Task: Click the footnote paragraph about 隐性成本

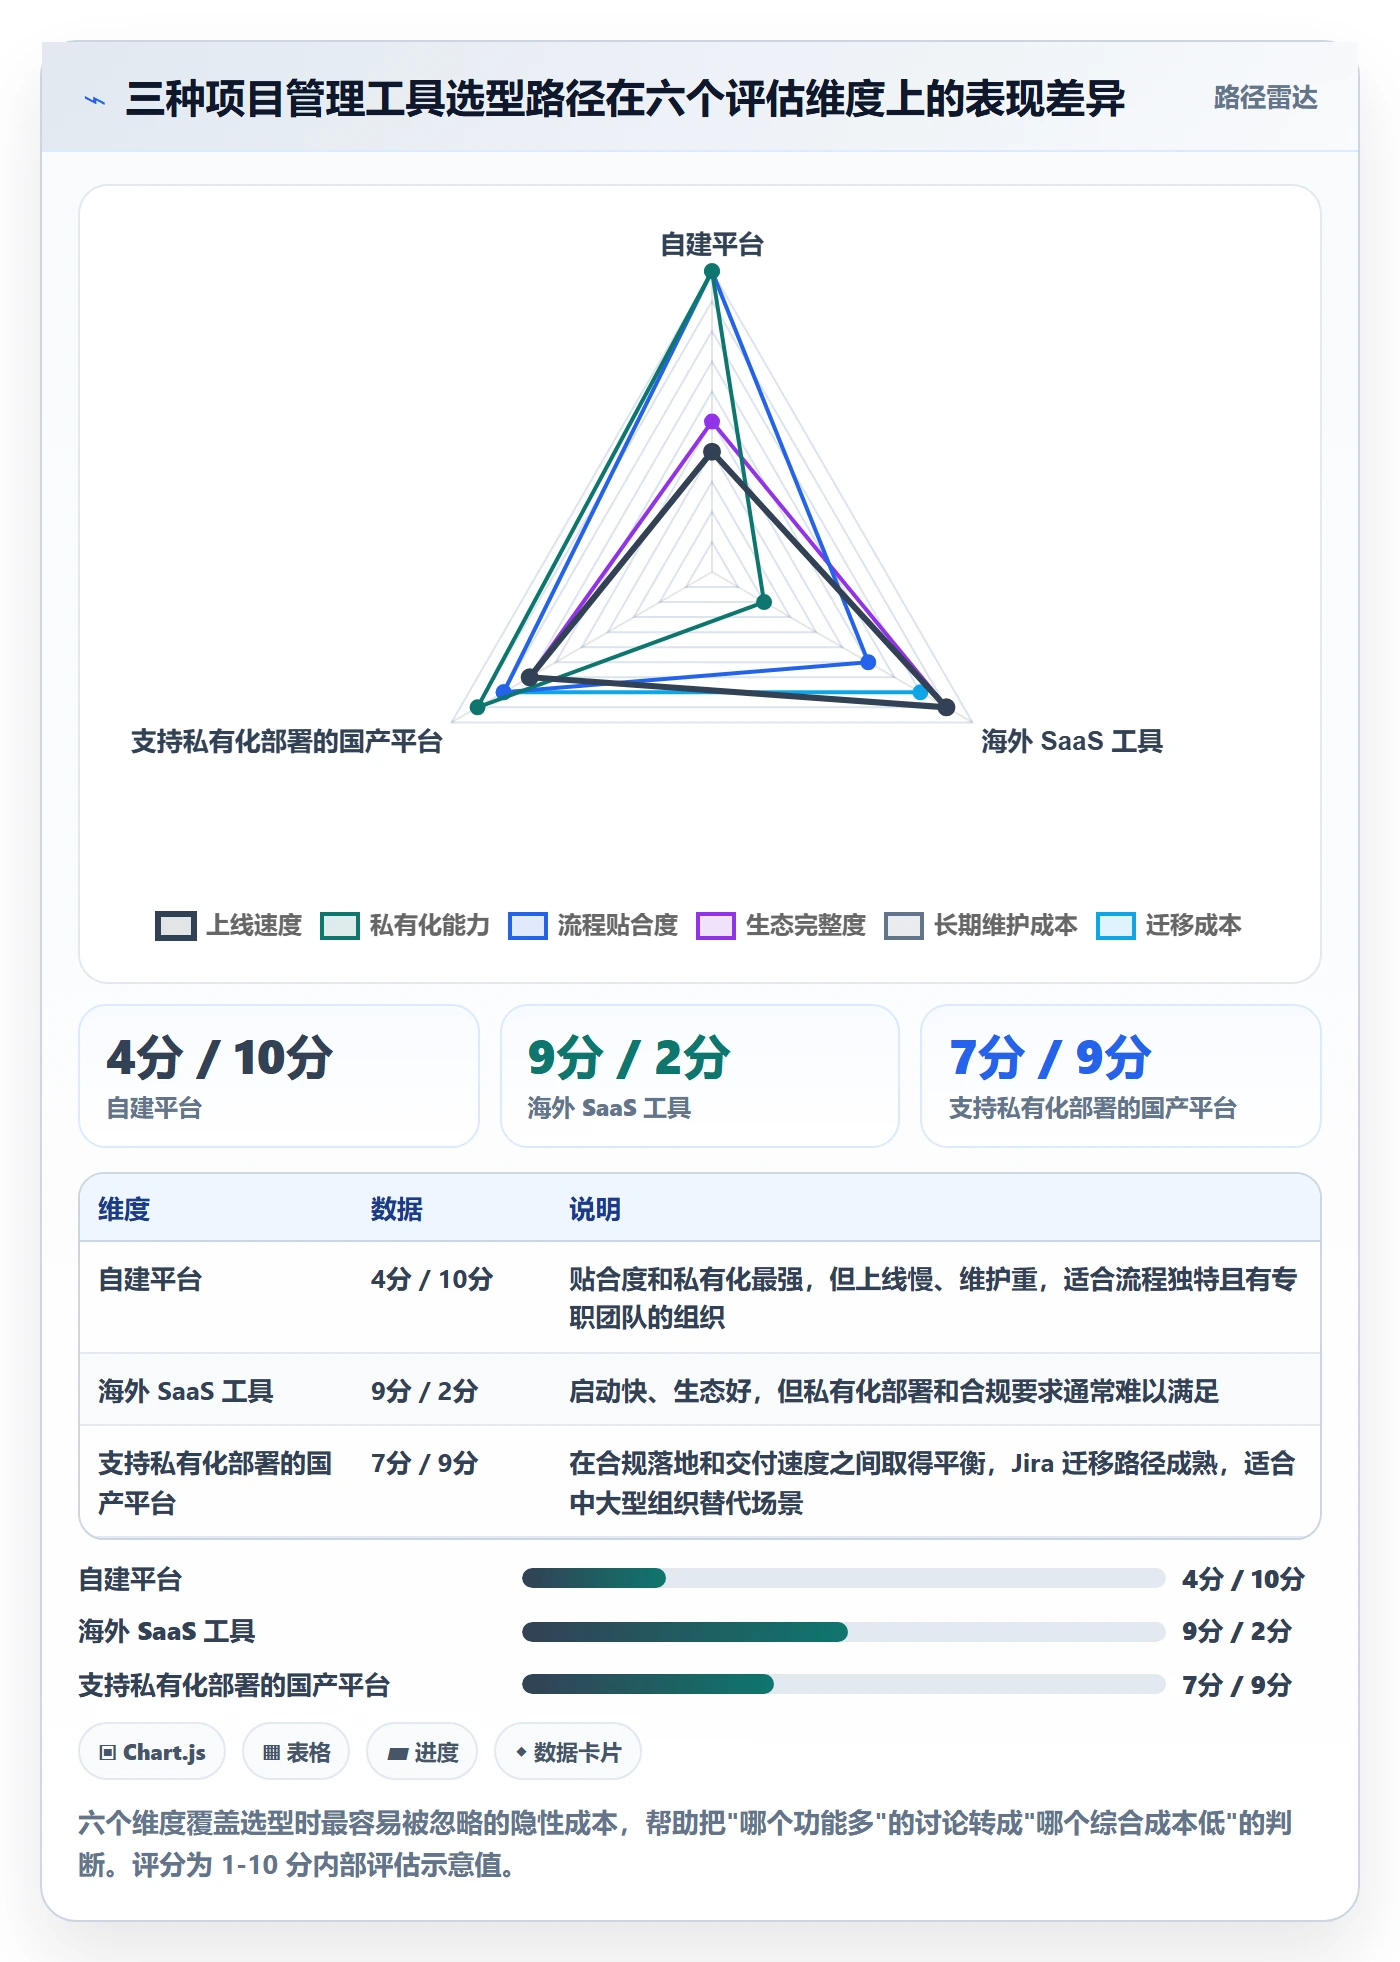Action: [686, 1844]
